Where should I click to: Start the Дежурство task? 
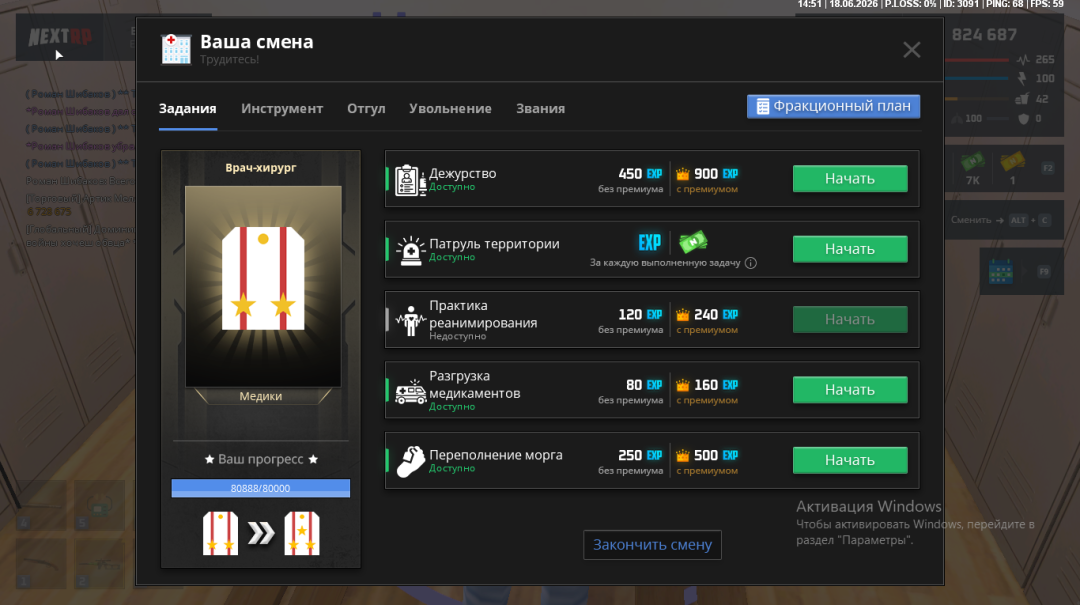[850, 178]
